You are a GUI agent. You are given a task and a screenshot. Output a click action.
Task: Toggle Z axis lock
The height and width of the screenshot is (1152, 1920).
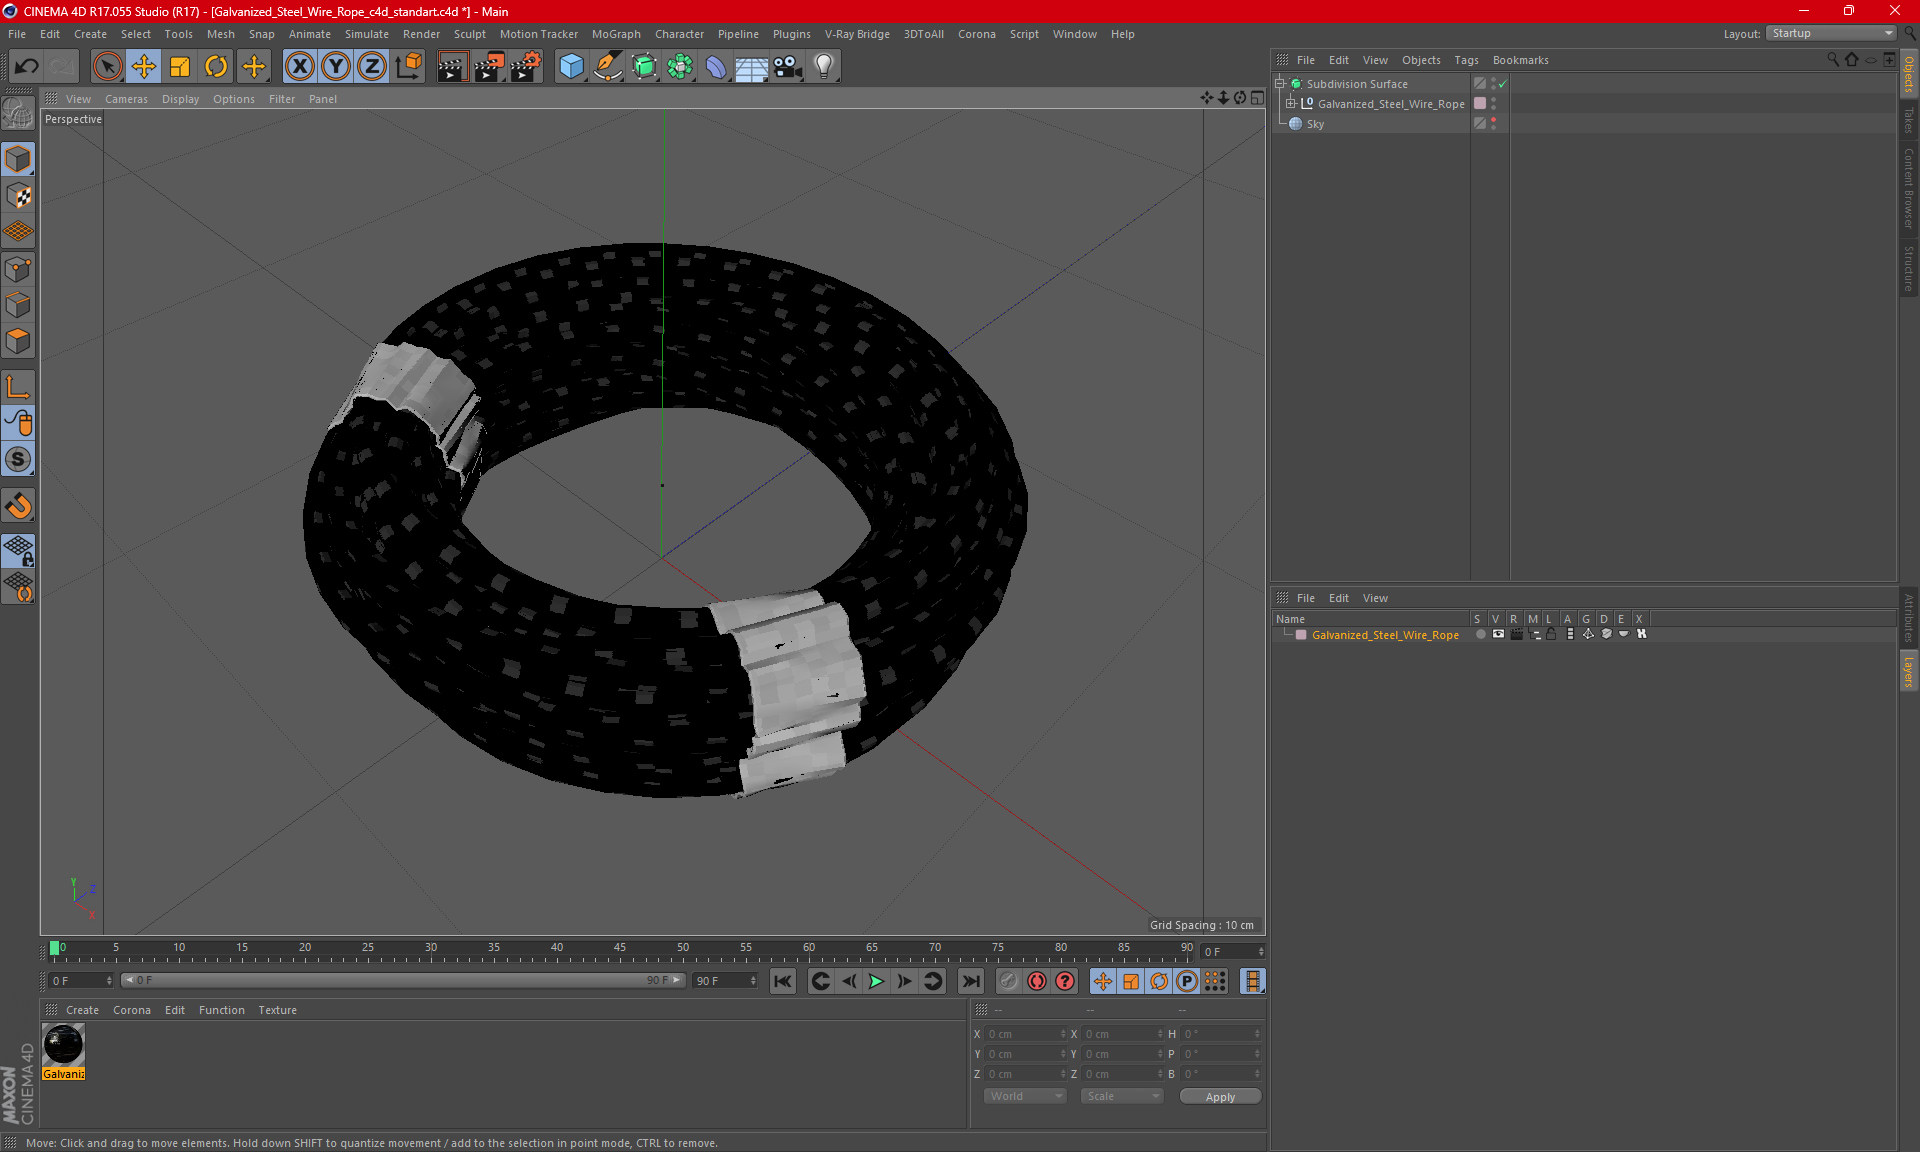click(372, 66)
